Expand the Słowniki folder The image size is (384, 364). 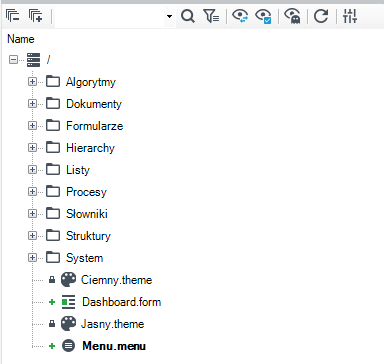click(32, 214)
